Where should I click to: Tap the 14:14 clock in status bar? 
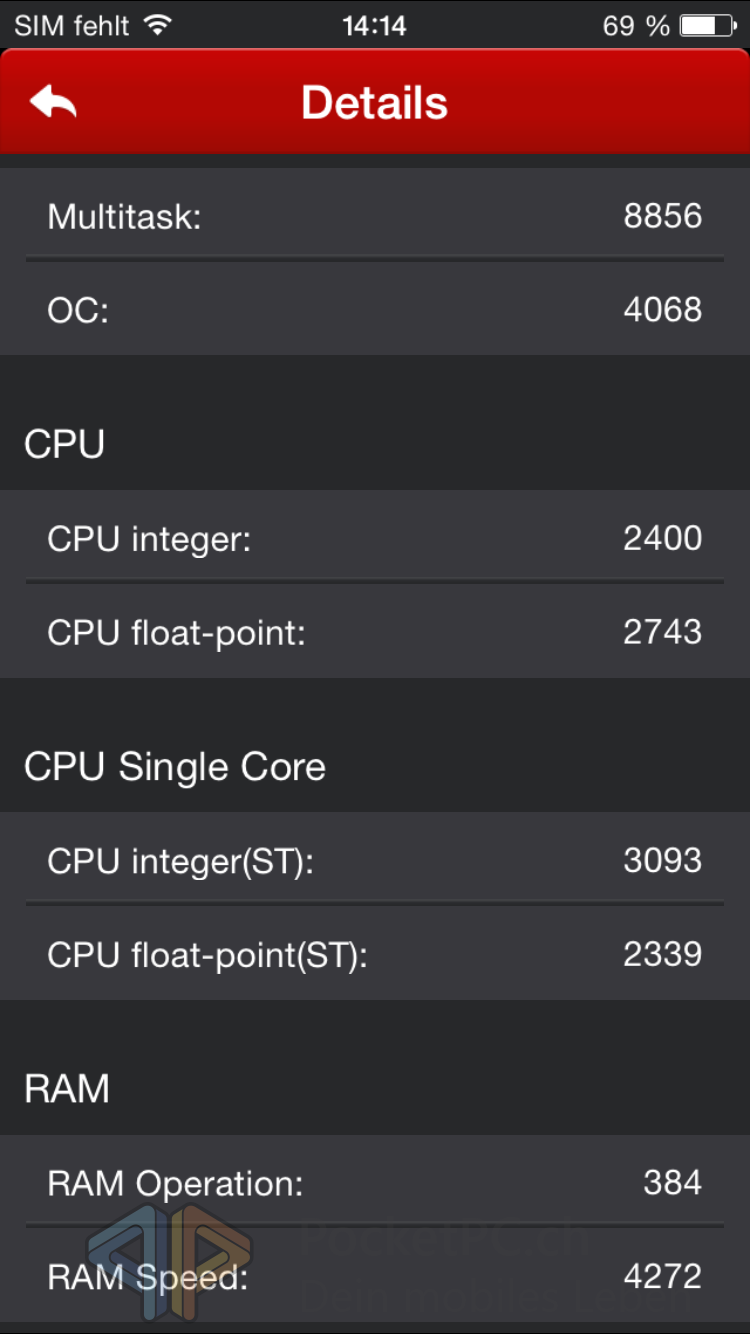374,25
